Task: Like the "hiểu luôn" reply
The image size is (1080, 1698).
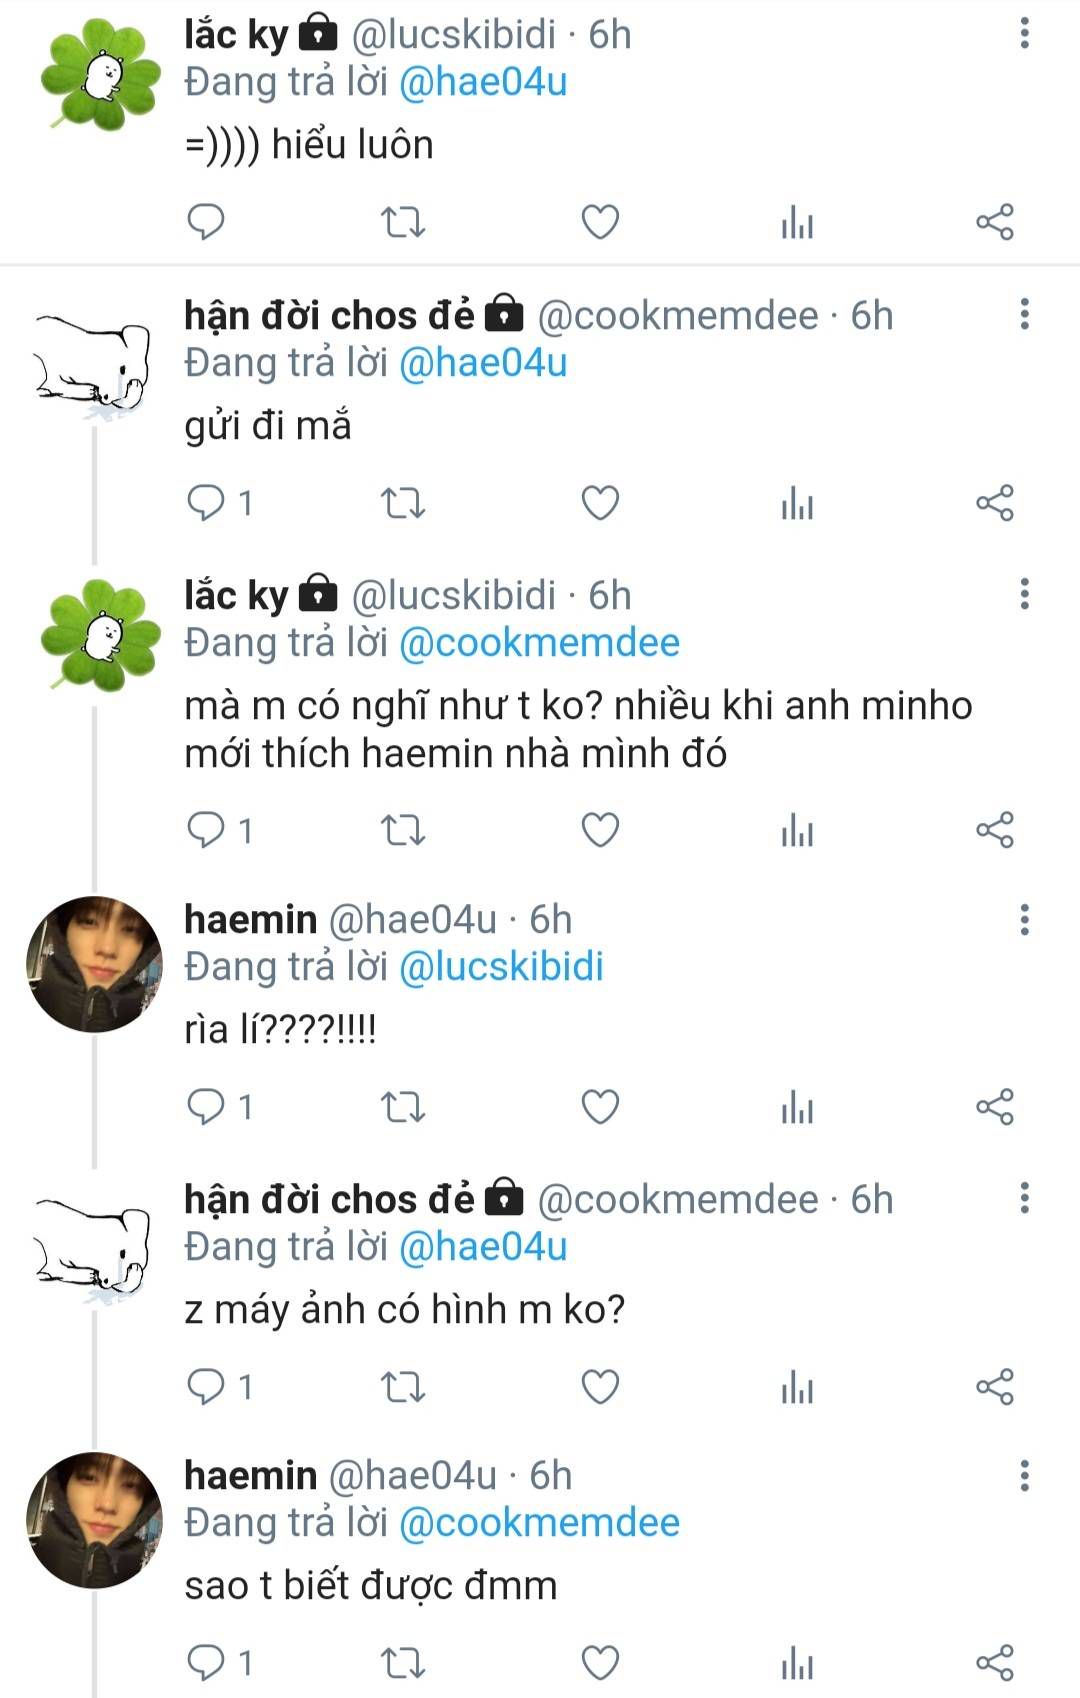Action: coord(600,222)
